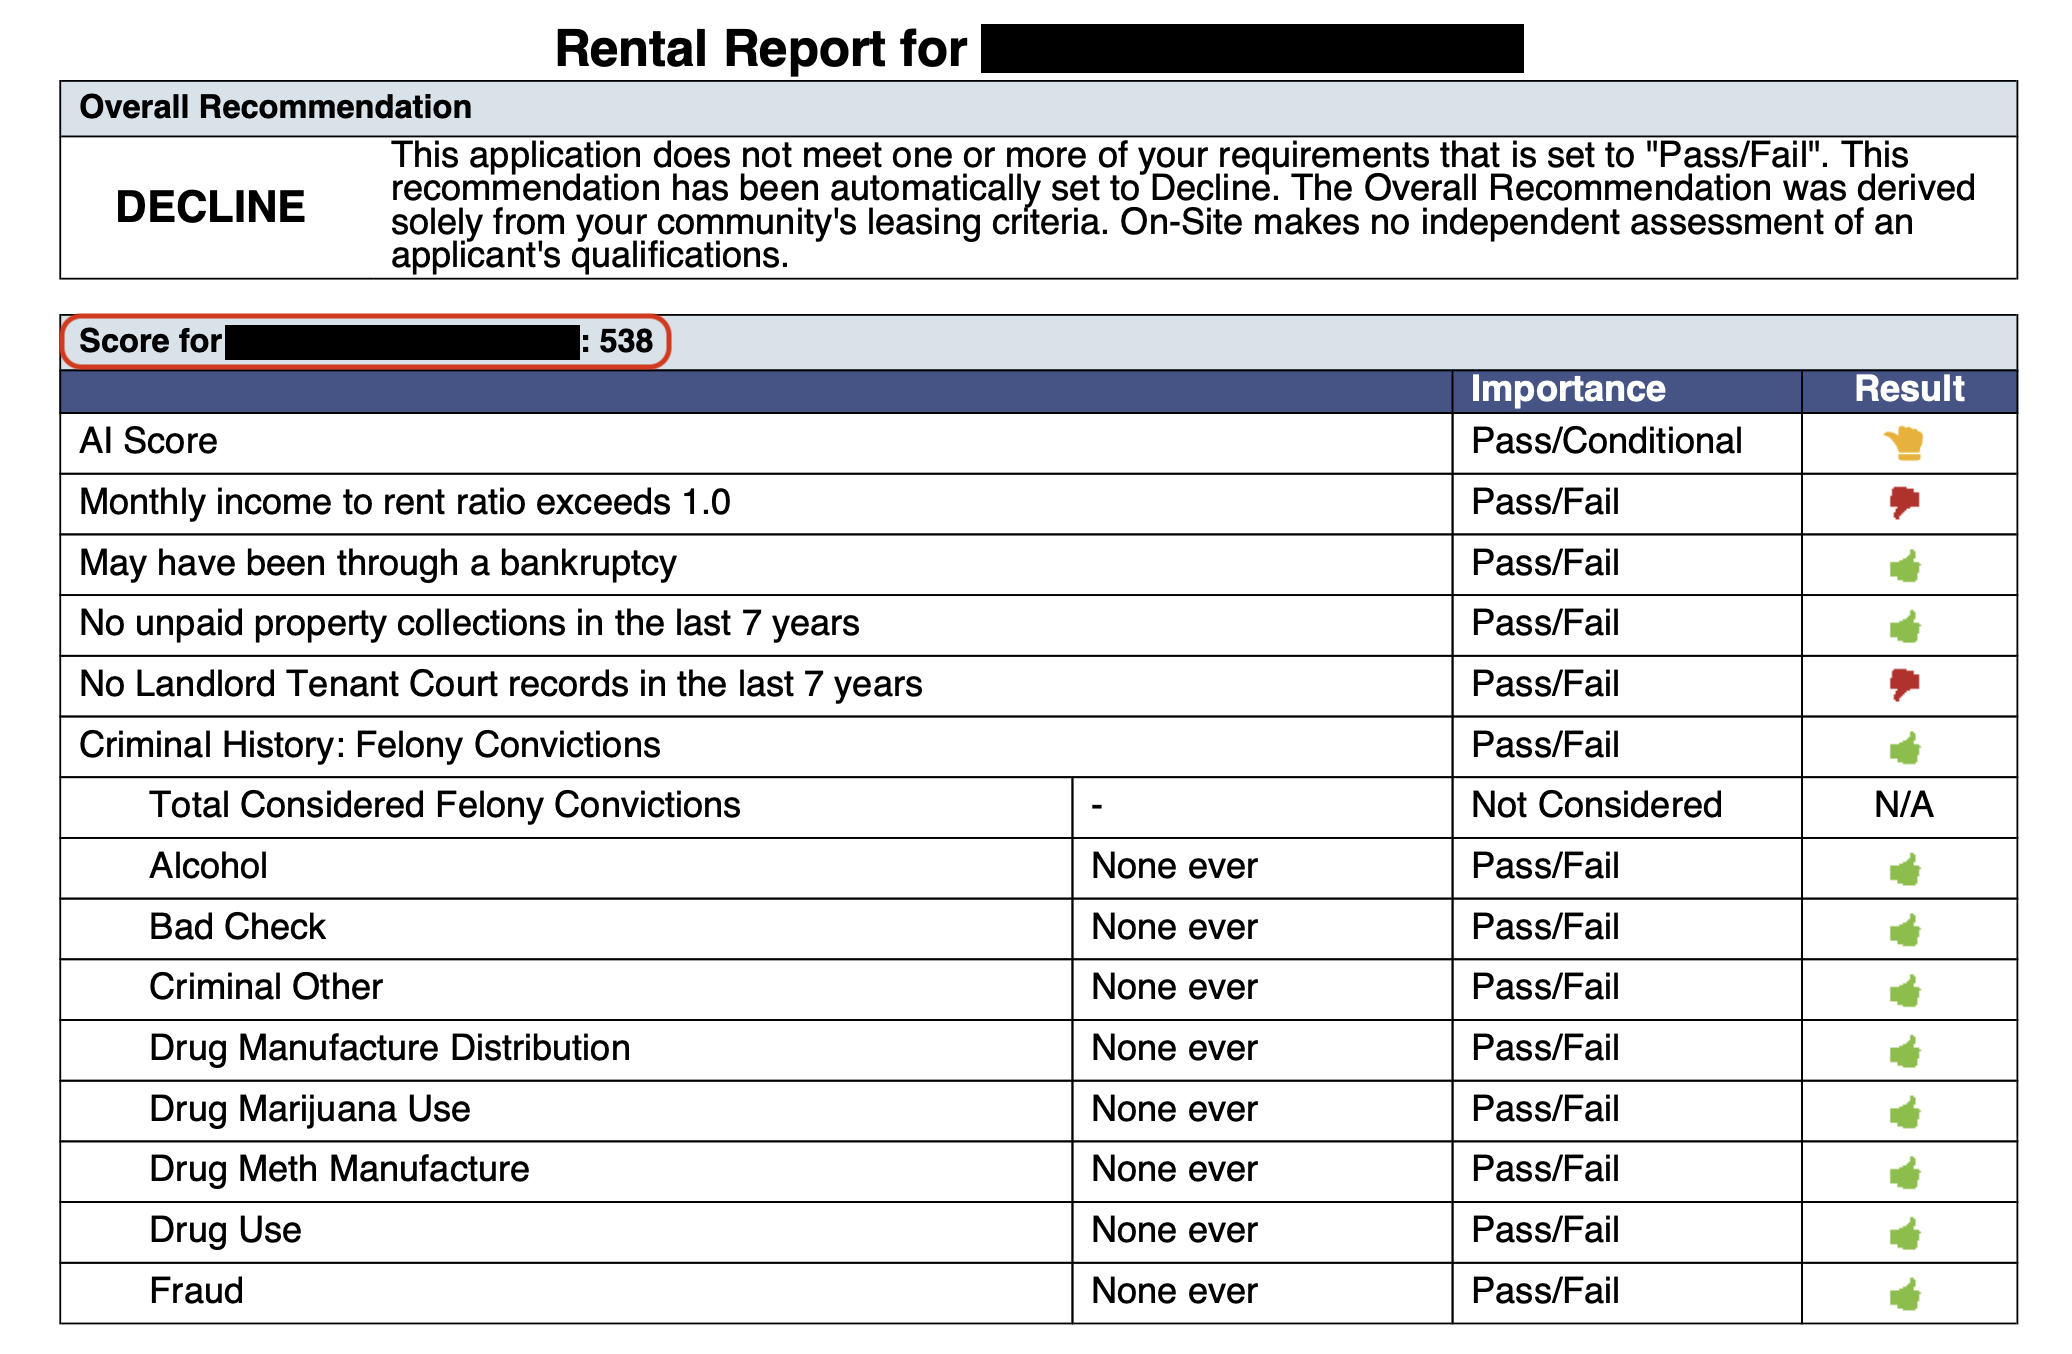Screen dimensions: 2072x1354
Task: Click thumbs-up for unpaid property collections row
Action: pos(1906,627)
